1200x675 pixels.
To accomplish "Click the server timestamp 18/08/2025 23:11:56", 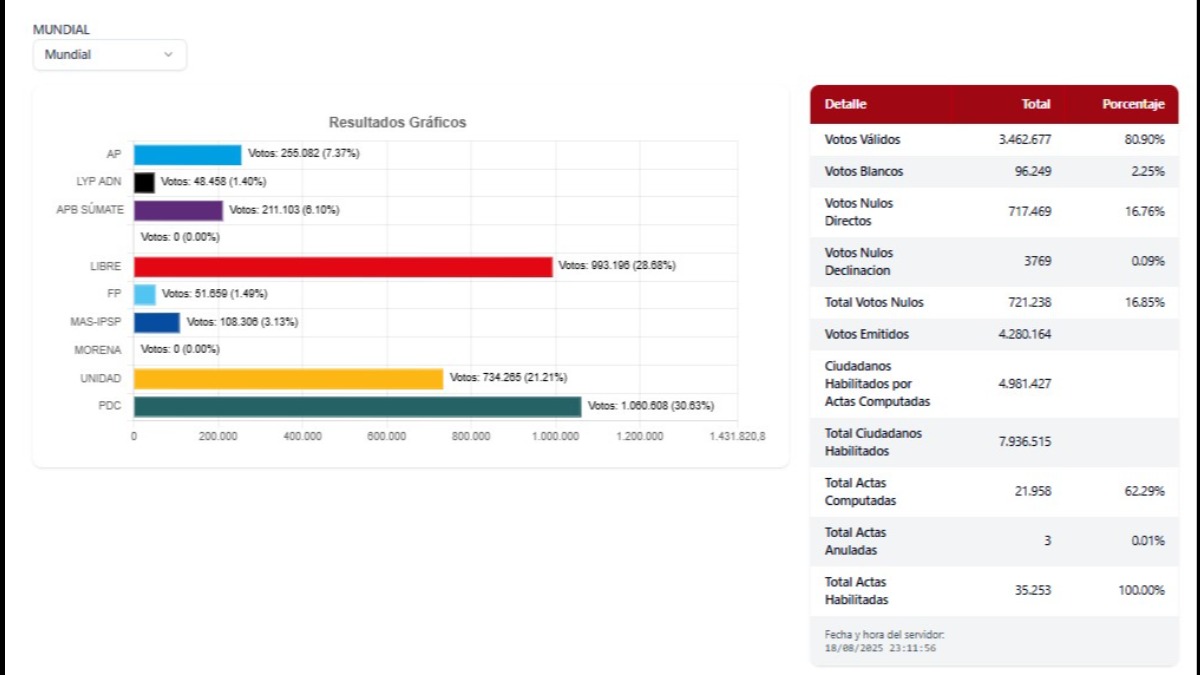I will (x=880, y=648).
